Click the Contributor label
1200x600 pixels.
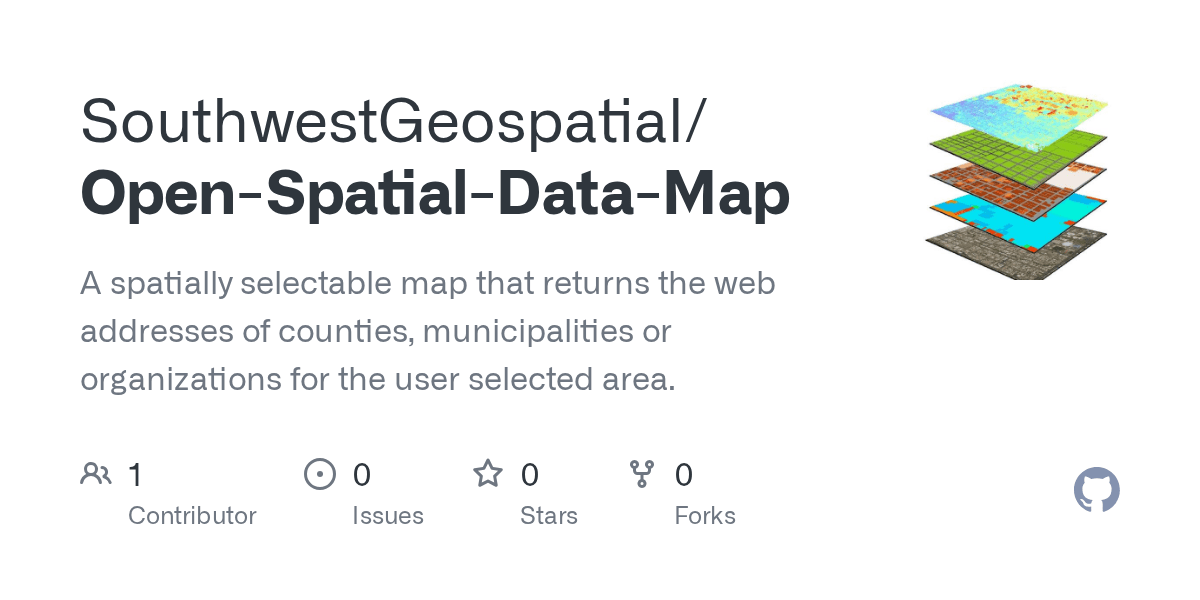click(x=192, y=516)
